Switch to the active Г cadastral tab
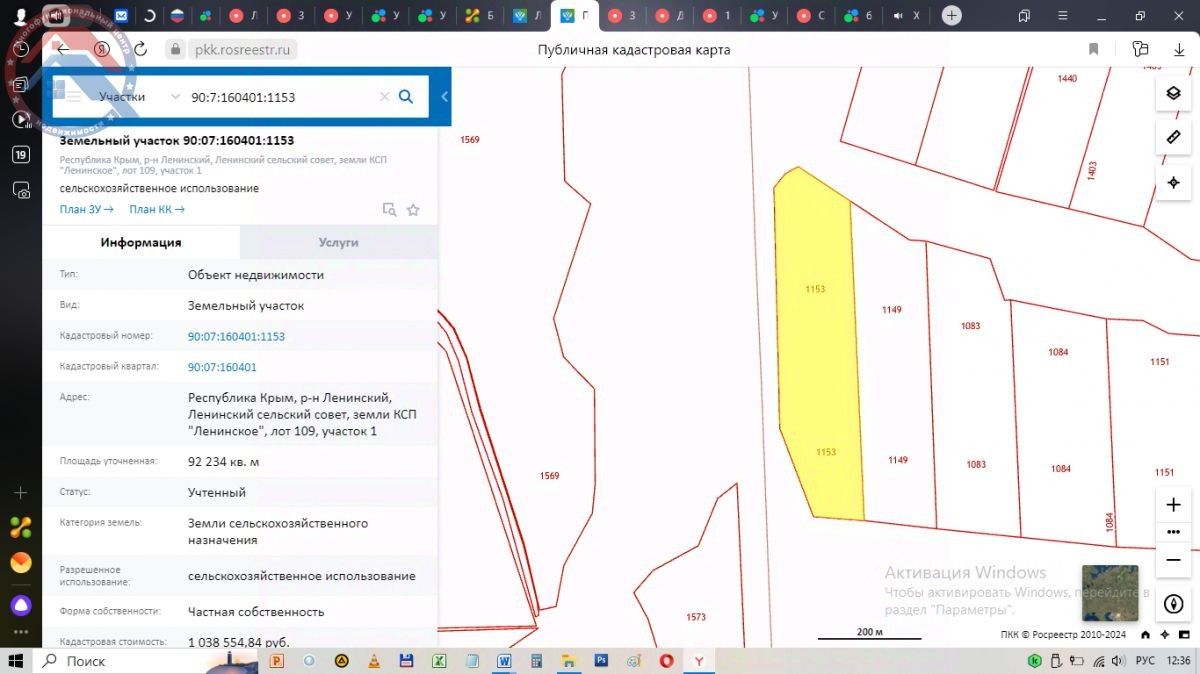 point(576,16)
